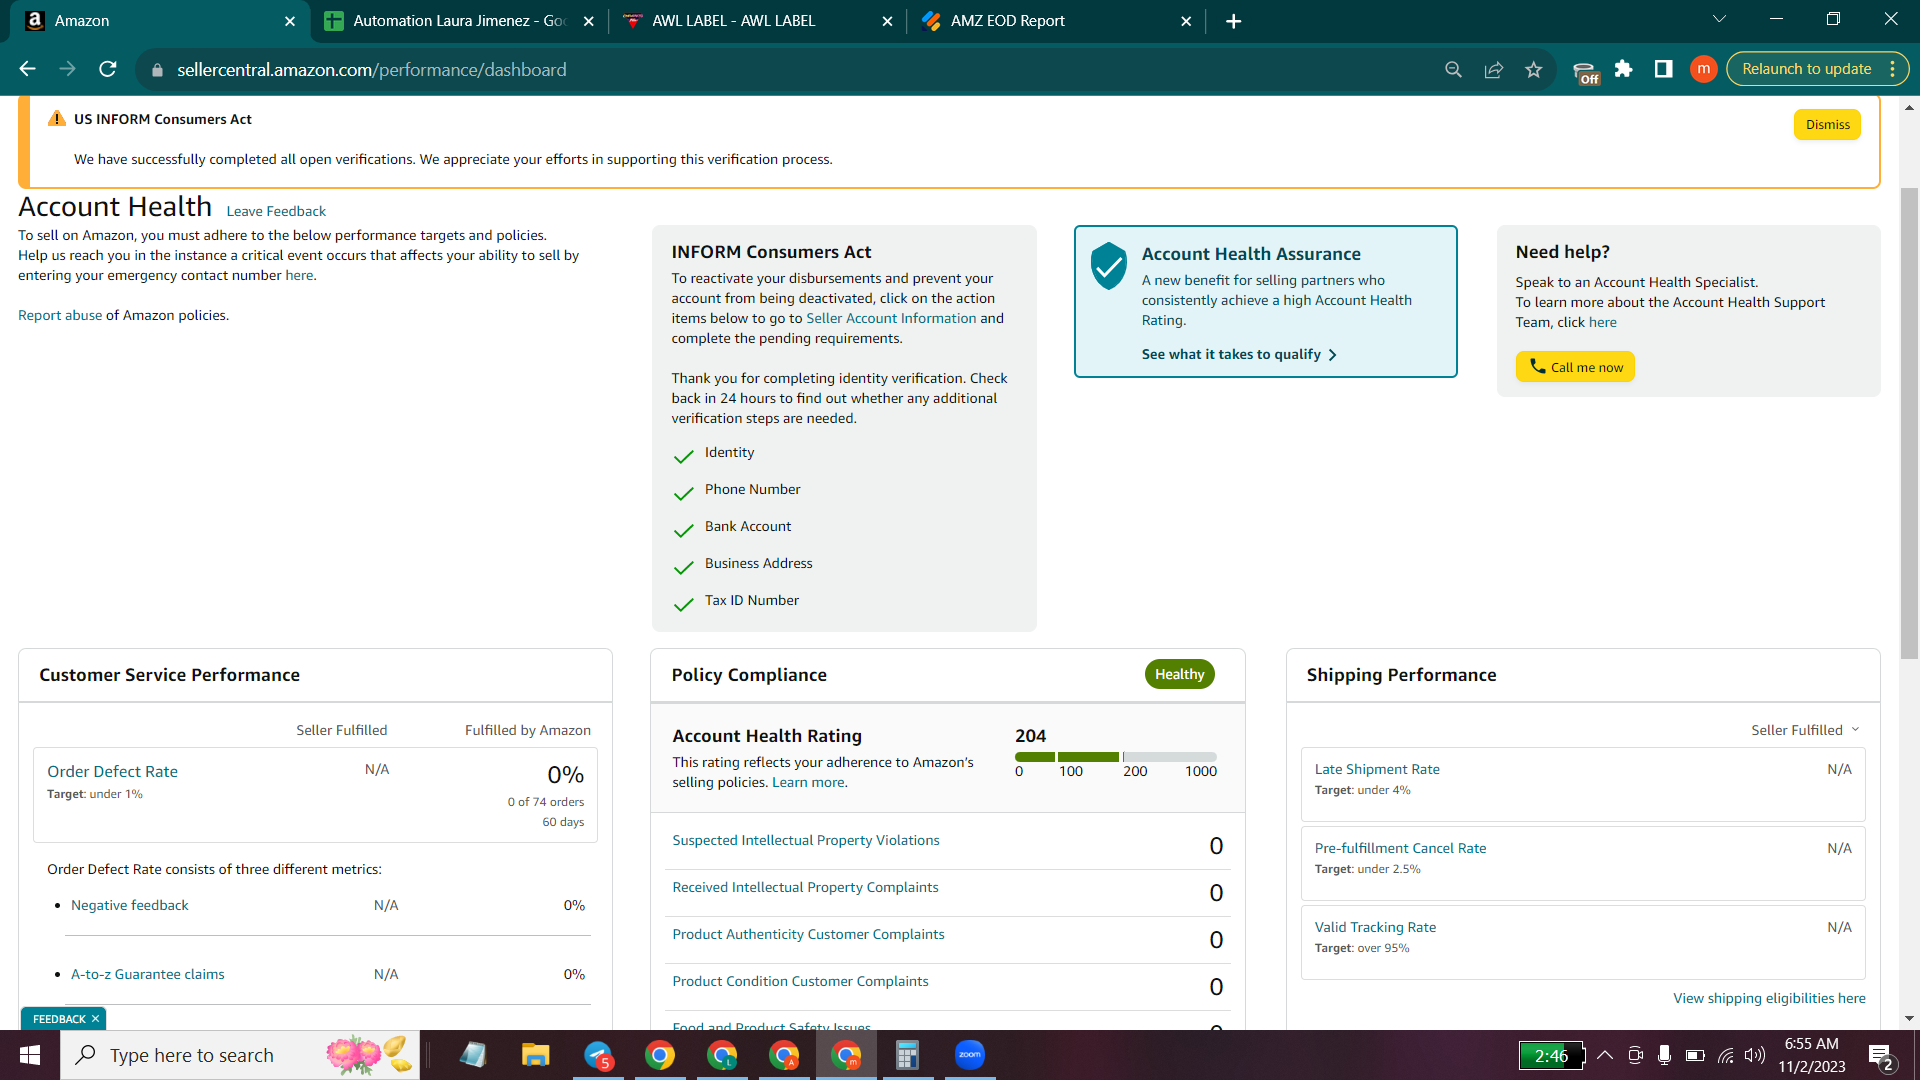Close the AMZ EOD Report tab
The width and height of the screenshot is (1920, 1080).
pyautogui.click(x=1186, y=21)
